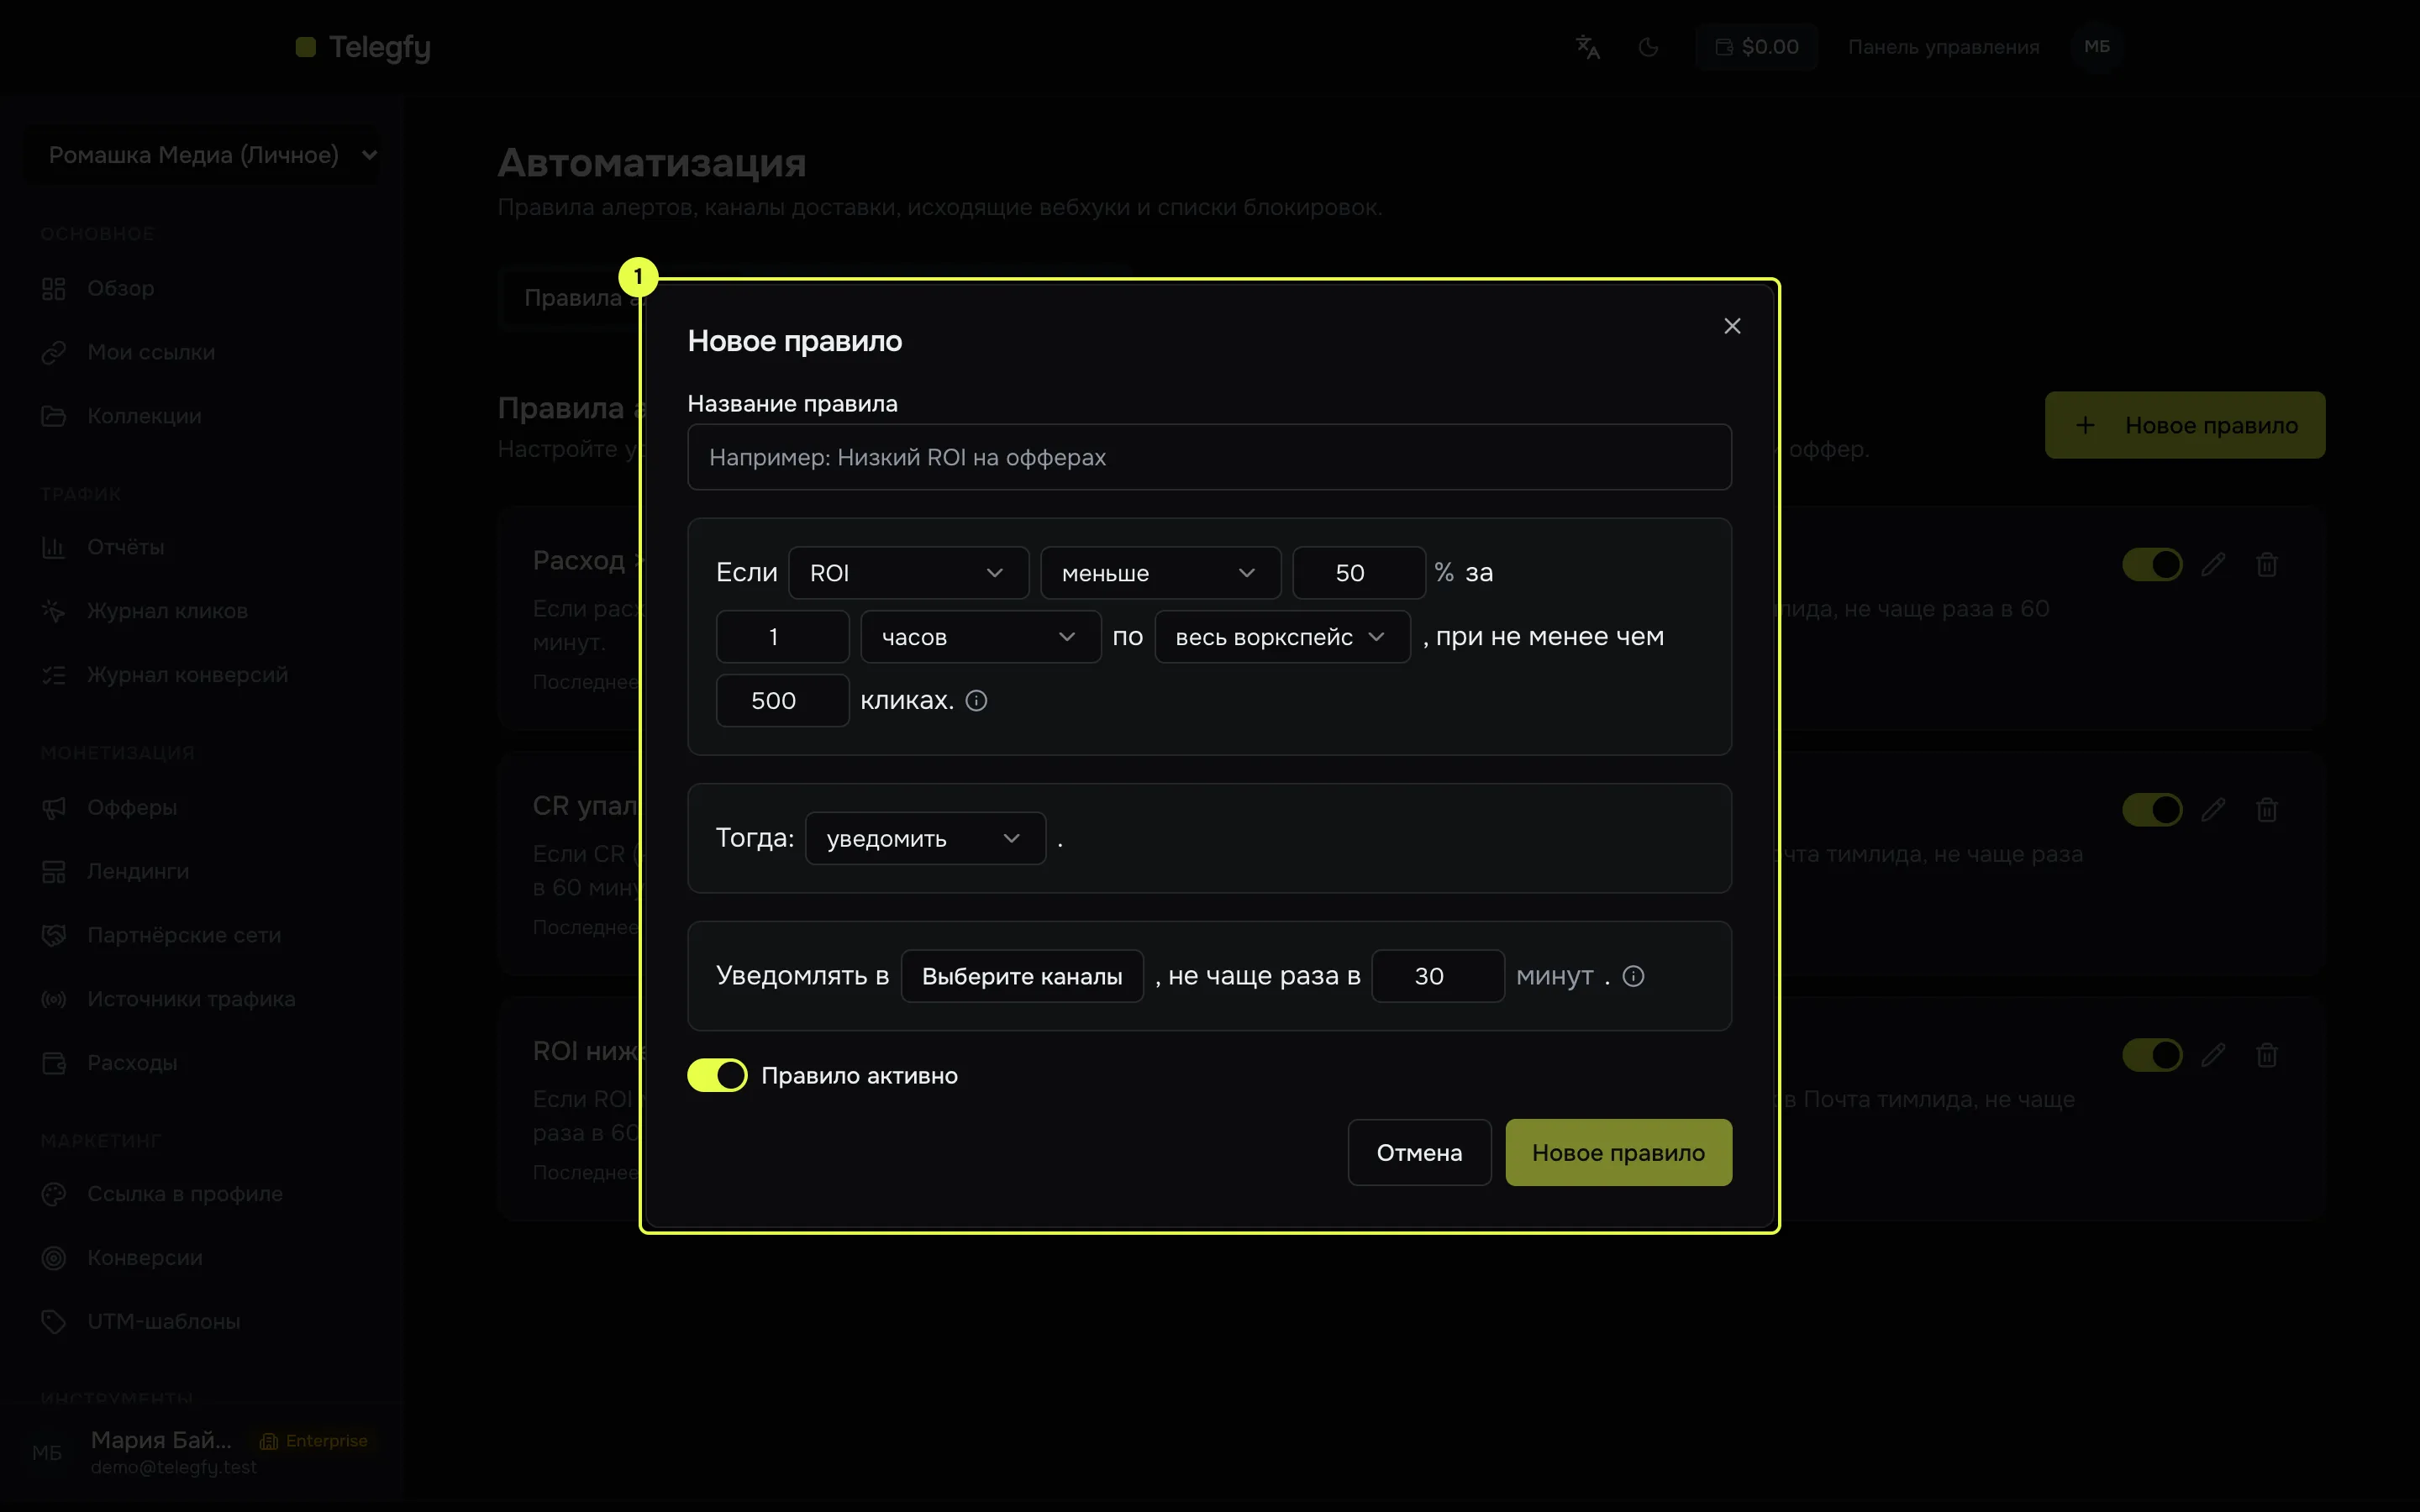This screenshot has width=2420, height=1512.
Task: Disable the Расход rule toggle
Action: [2152, 565]
